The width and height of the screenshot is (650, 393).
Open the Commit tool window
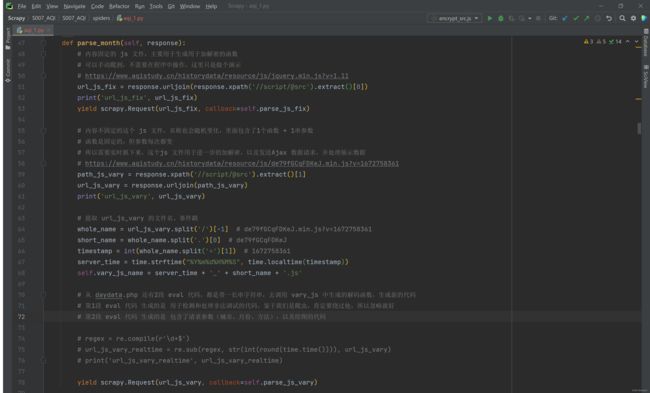click(x=7, y=70)
